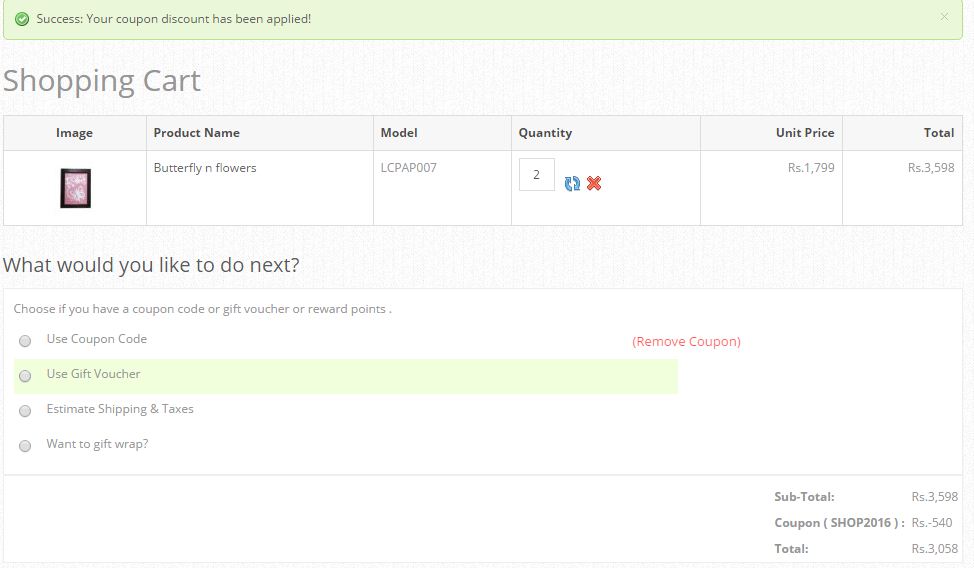Image resolution: width=974 pixels, height=568 pixels.
Task: Click the quantity input field
Action: point(536,175)
